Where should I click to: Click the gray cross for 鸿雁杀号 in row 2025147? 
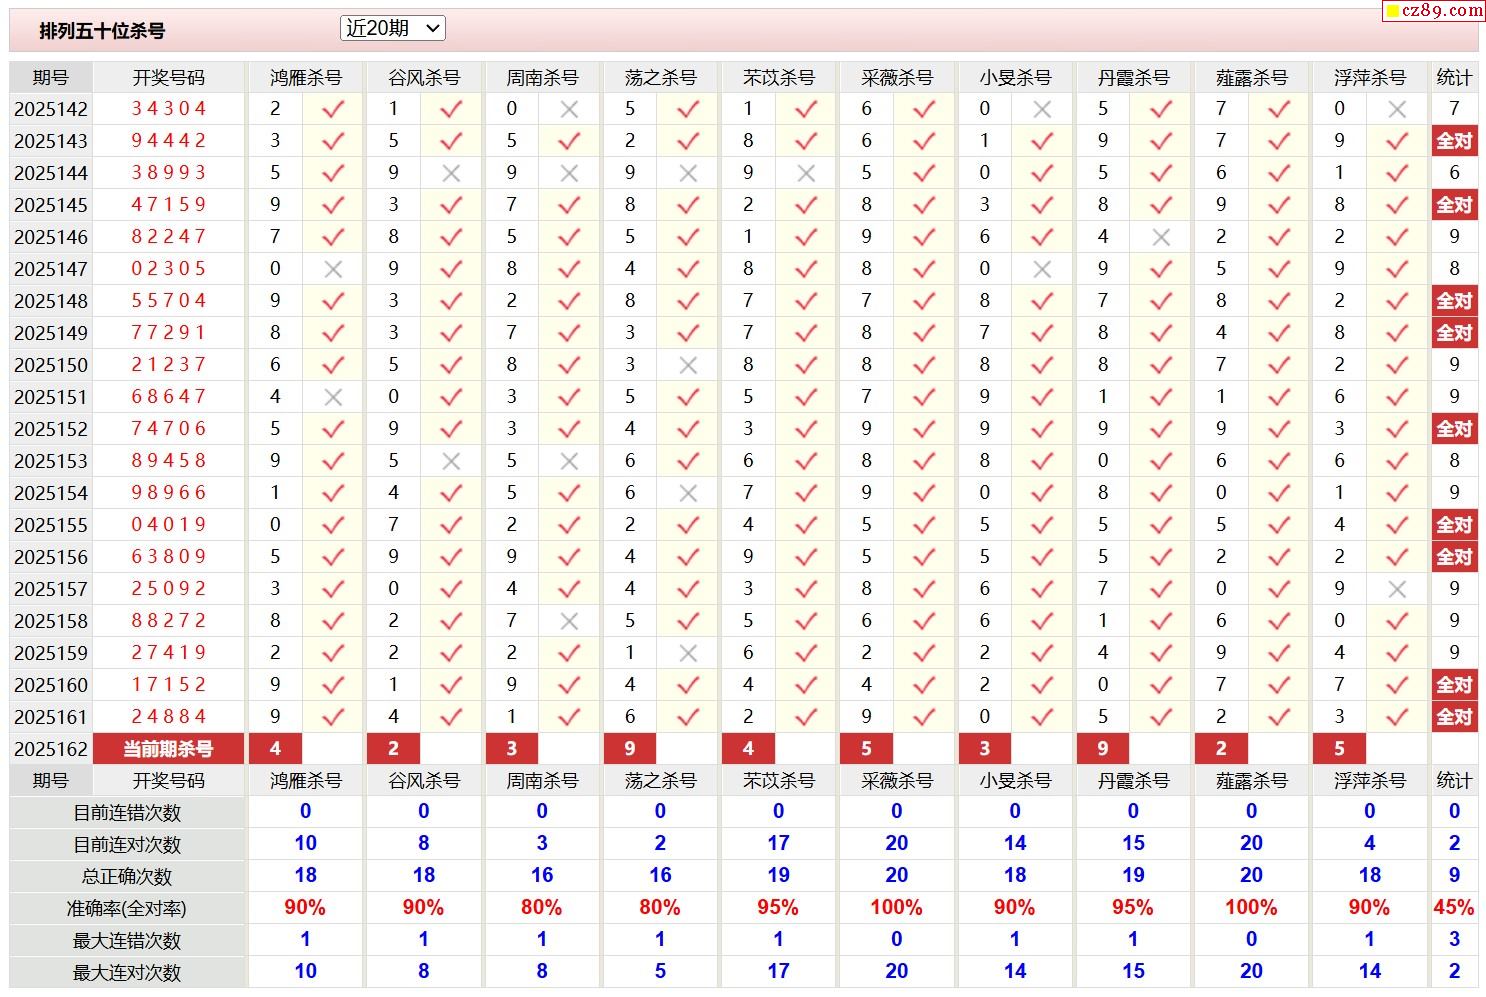coord(333,269)
